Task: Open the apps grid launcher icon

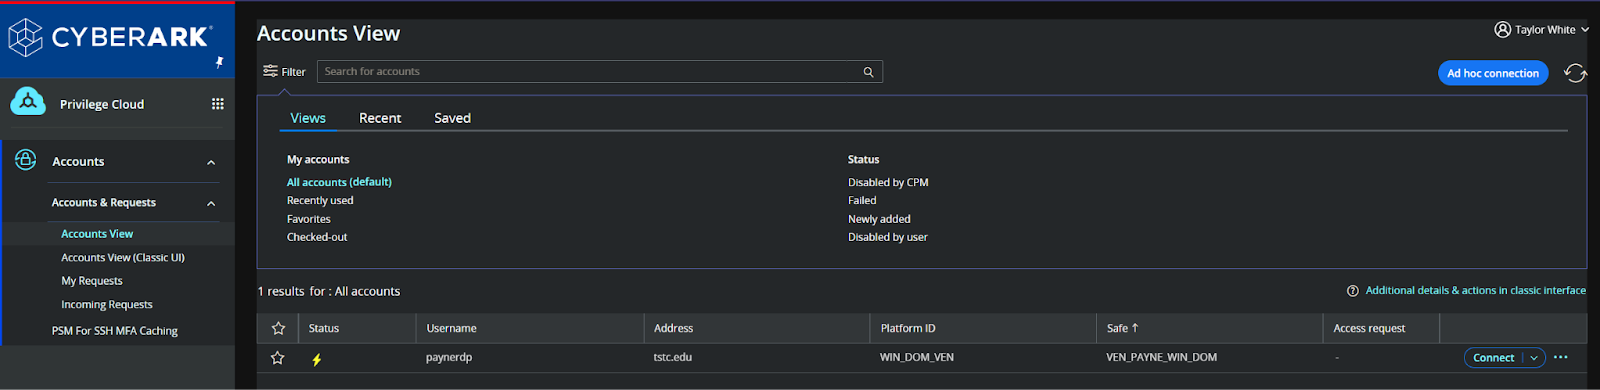Action: tap(217, 104)
